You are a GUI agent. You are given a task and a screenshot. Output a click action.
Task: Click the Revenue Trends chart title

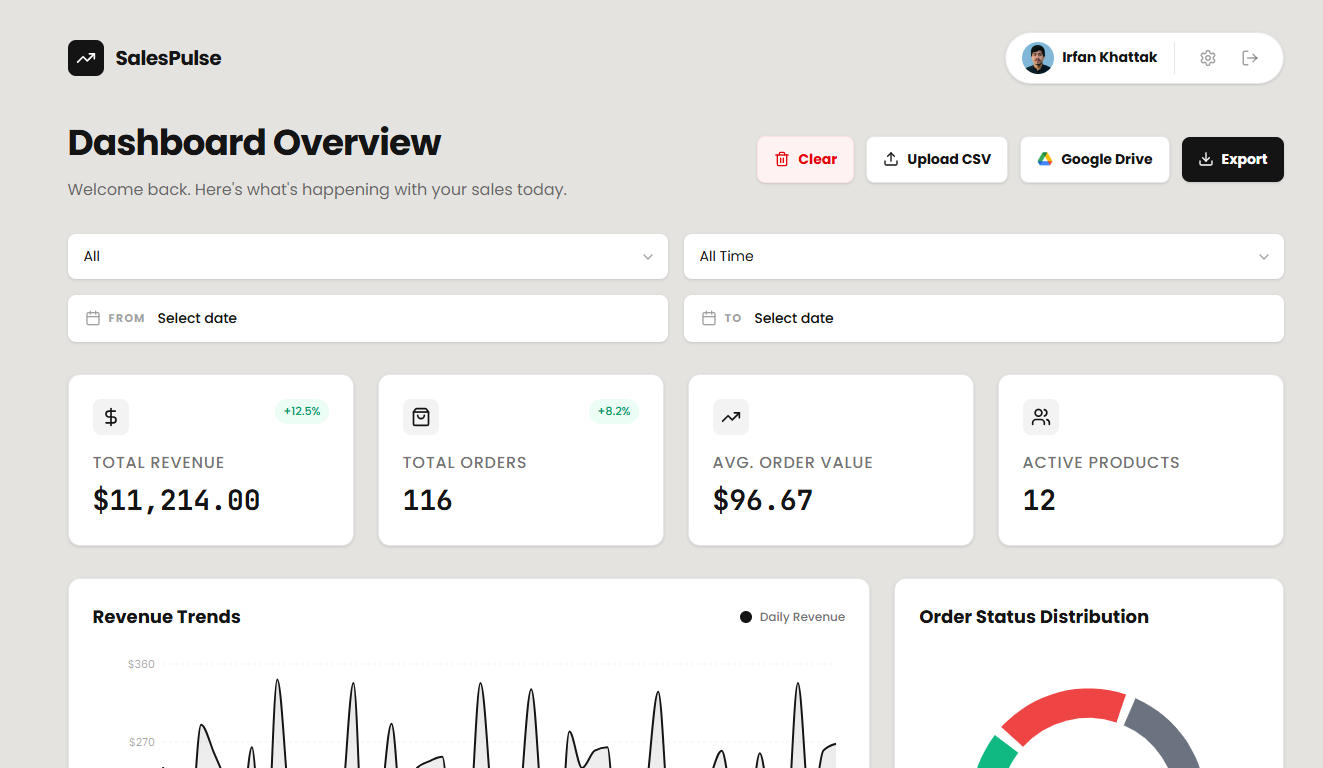(x=167, y=617)
